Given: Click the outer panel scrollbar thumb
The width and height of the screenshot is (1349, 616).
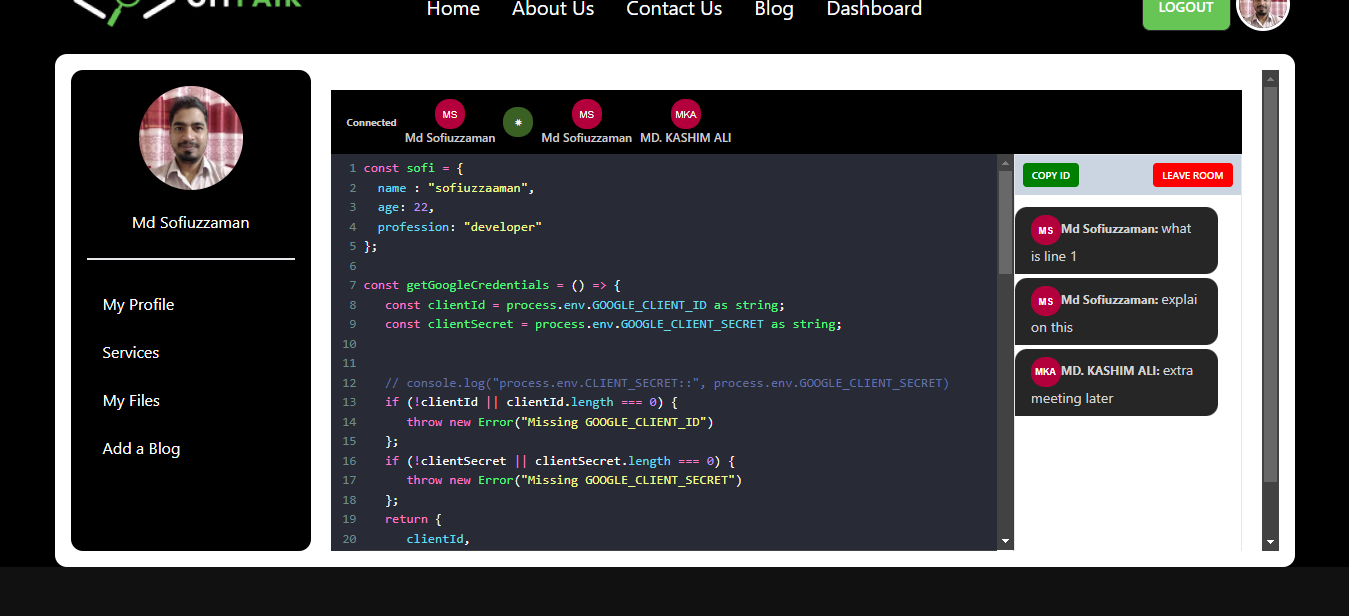Looking at the screenshot, I should (x=1271, y=284).
